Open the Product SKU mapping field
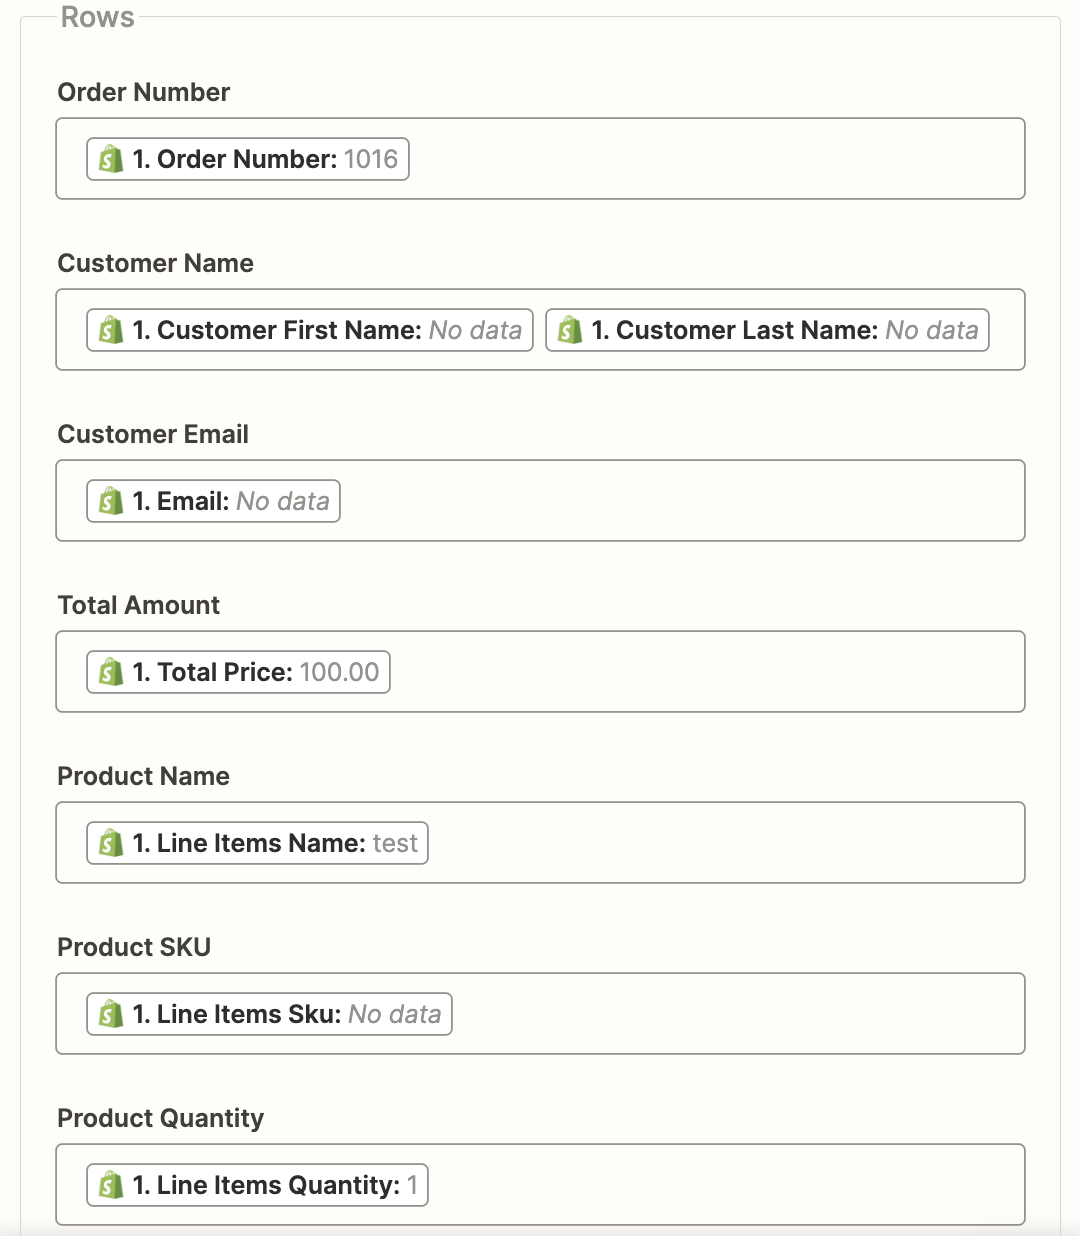The width and height of the screenshot is (1080, 1236). [x=700, y=1013]
